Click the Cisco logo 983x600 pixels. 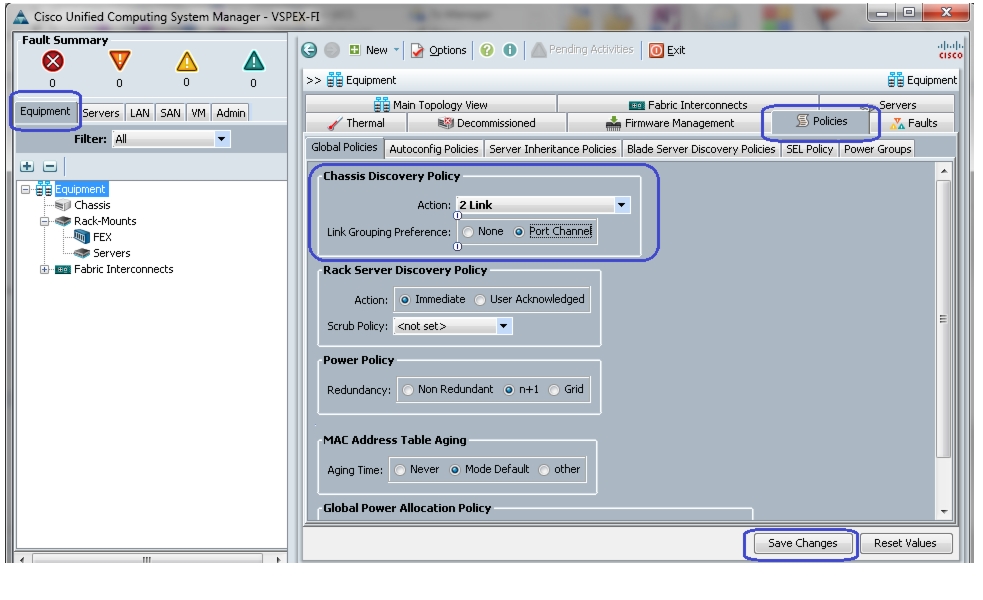coord(950,50)
